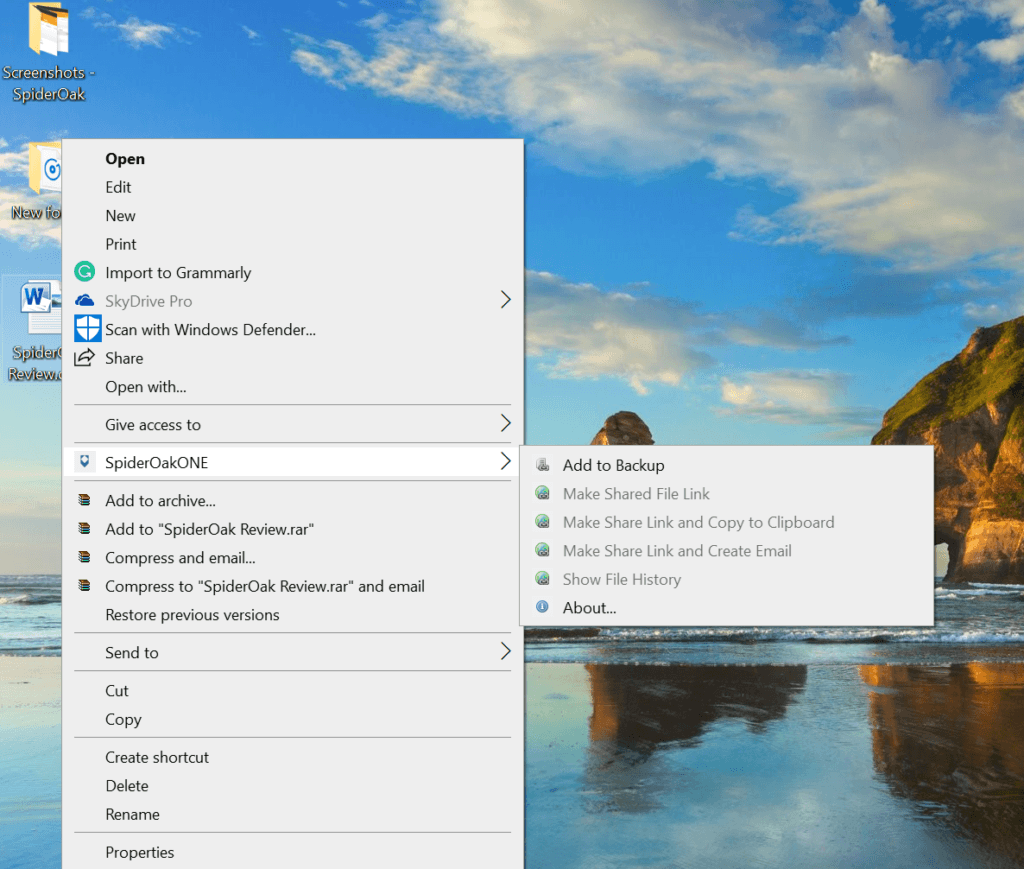This screenshot has height=869, width=1024.
Task: Click the SpiderOakONE shield icon
Action: pos(84,462)
